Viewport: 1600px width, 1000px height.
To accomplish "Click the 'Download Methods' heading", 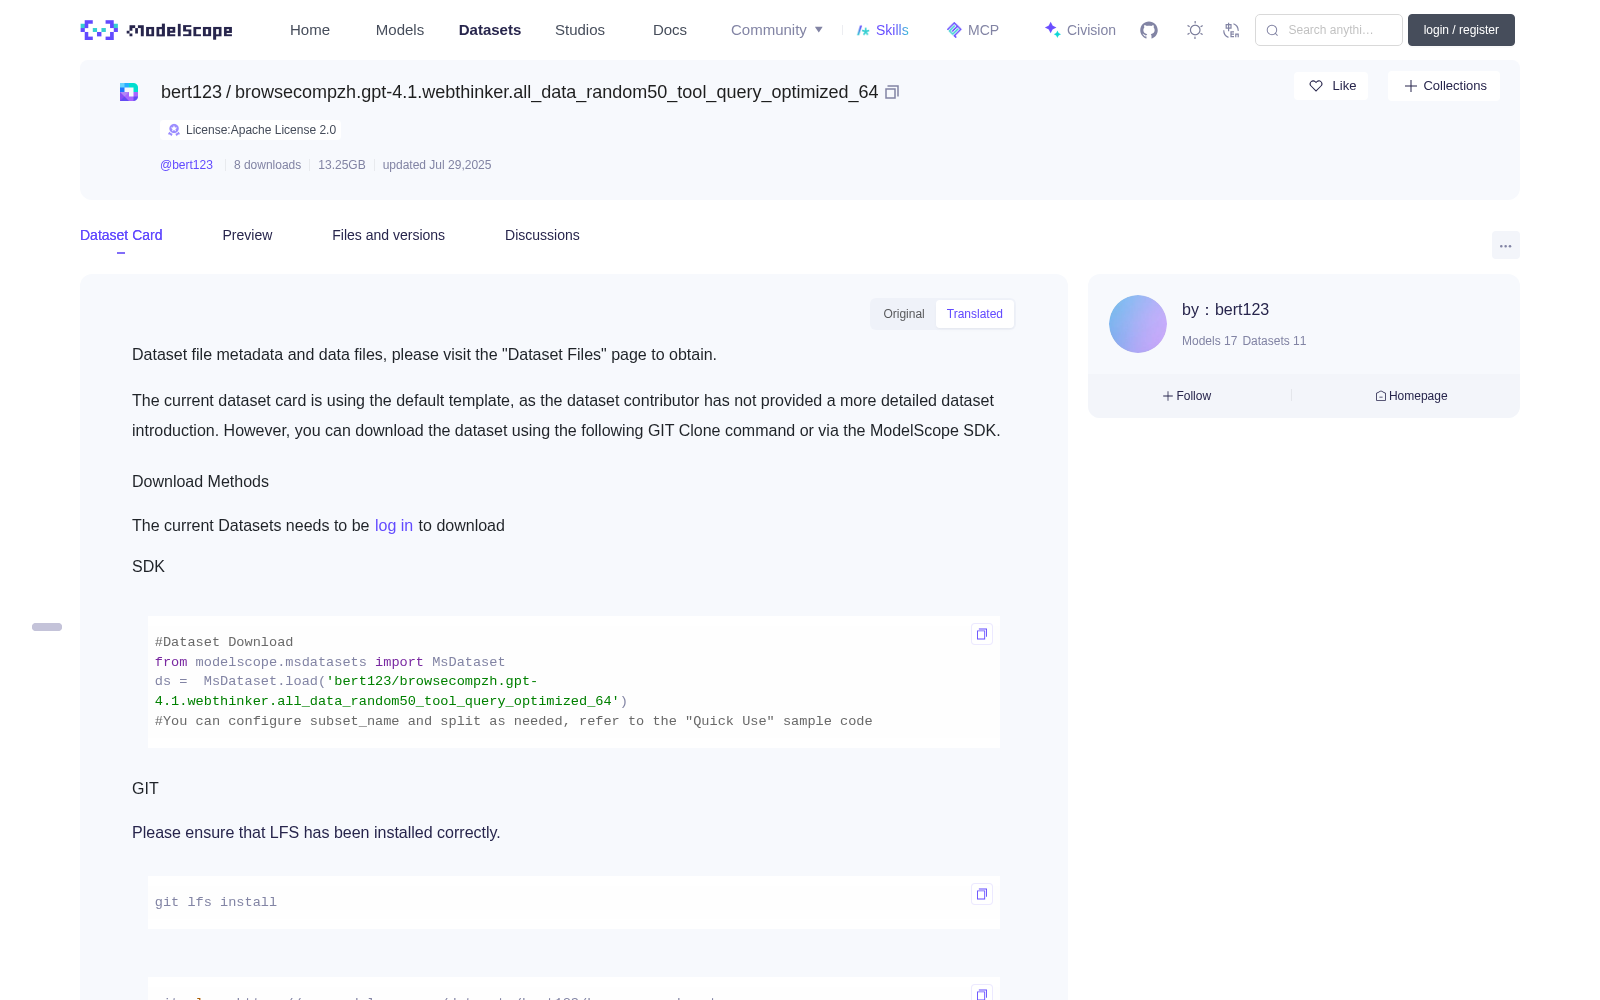I will 200,482.
